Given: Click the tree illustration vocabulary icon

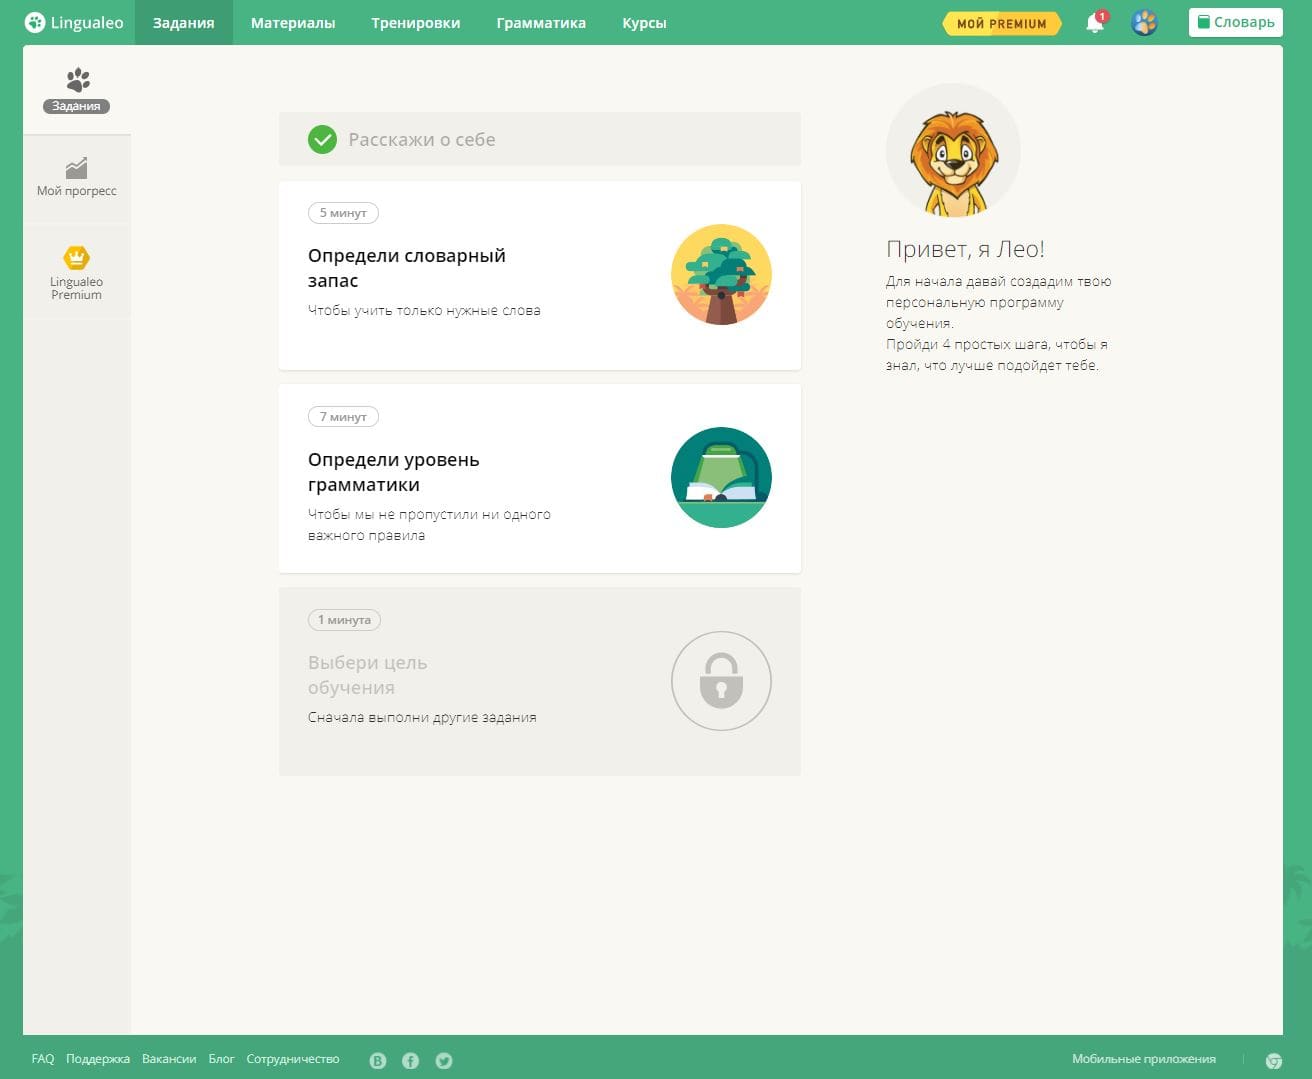Looking at the screenshot, I should click(721, 274).
